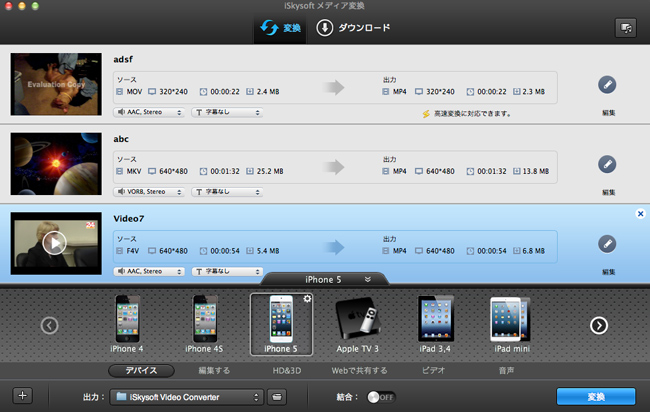
Task: Click the source format F4V label
Action: tap(133, 251)
